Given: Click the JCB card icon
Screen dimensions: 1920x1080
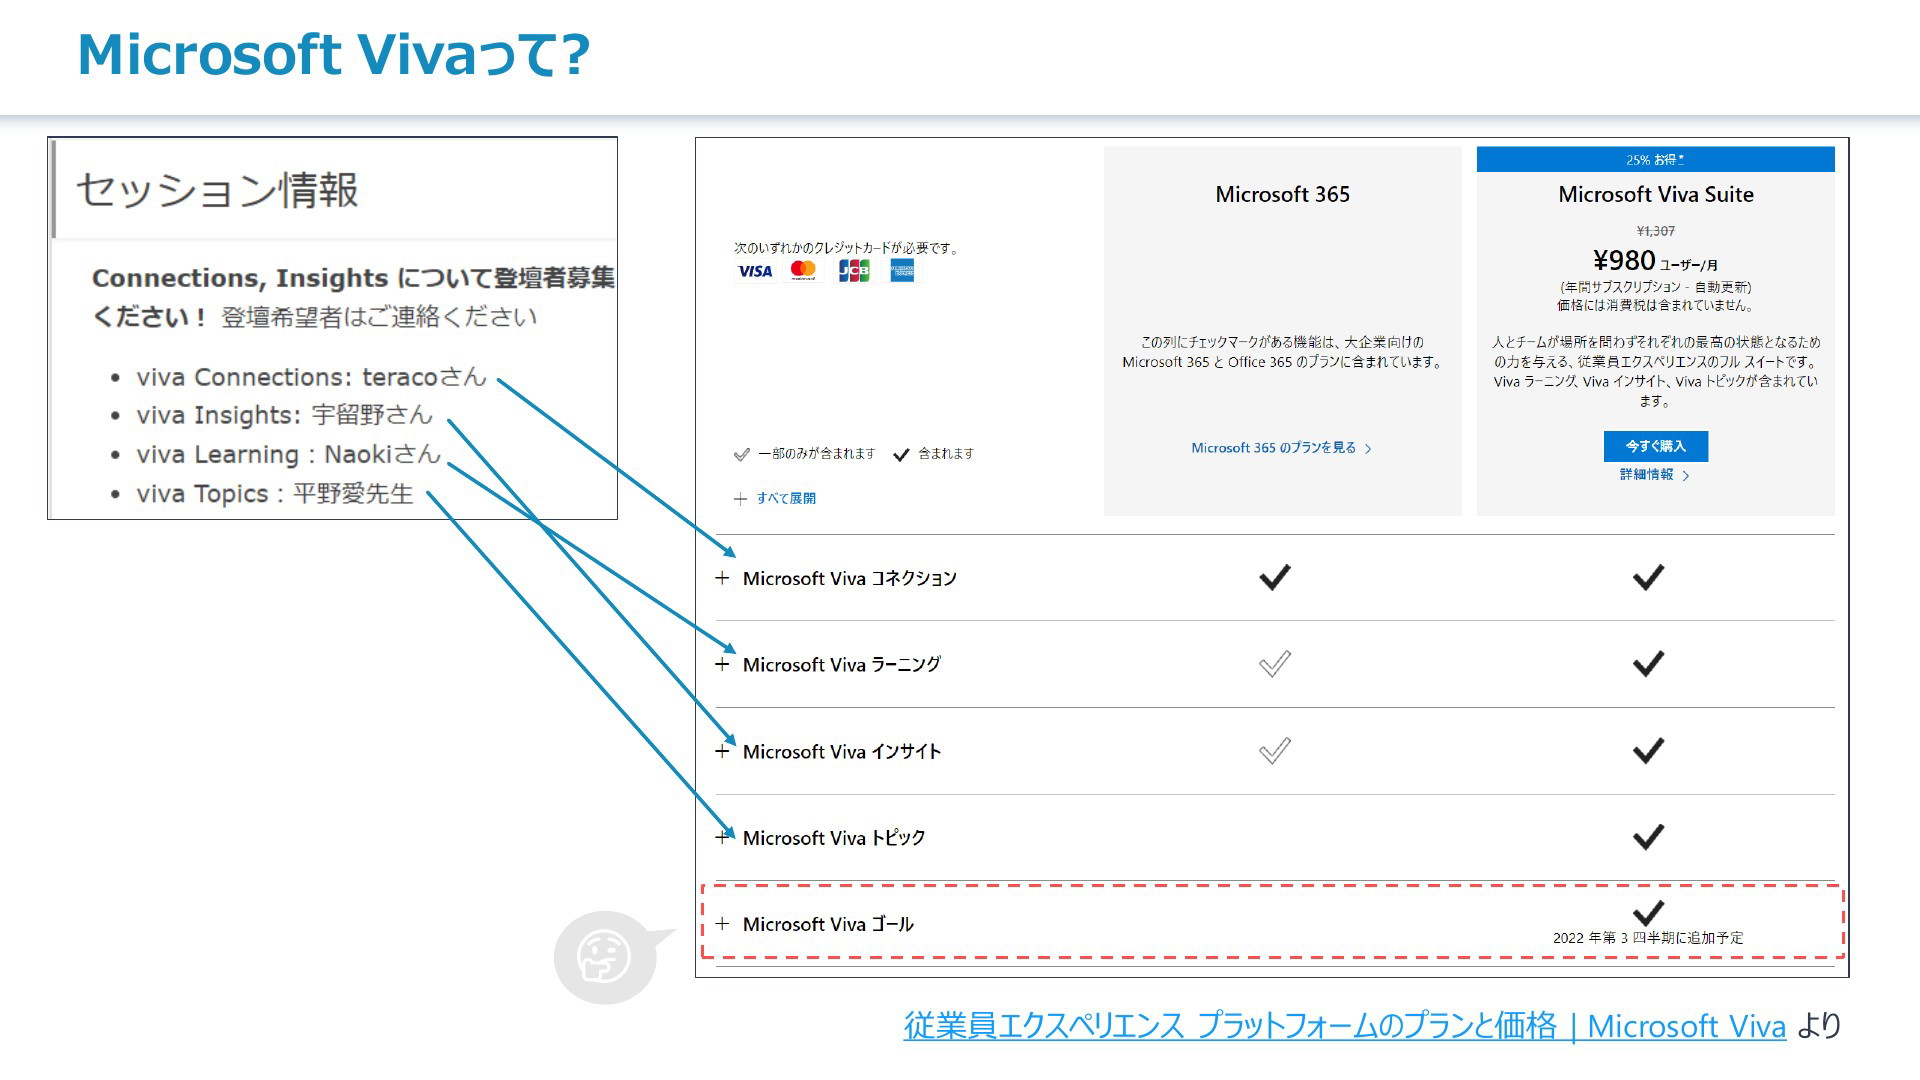Looking at the screenshot, I should pyautogui.click(x=854, y=271).
